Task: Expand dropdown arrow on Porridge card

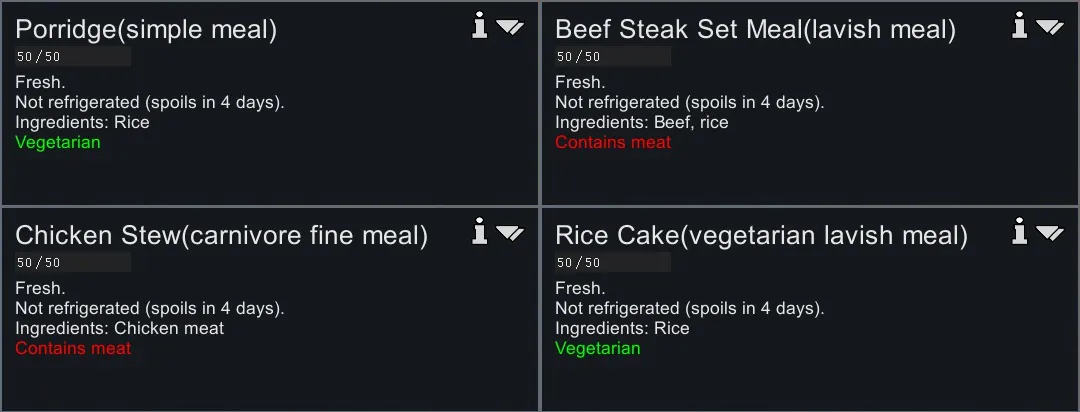Action: [x=510, y=28]
